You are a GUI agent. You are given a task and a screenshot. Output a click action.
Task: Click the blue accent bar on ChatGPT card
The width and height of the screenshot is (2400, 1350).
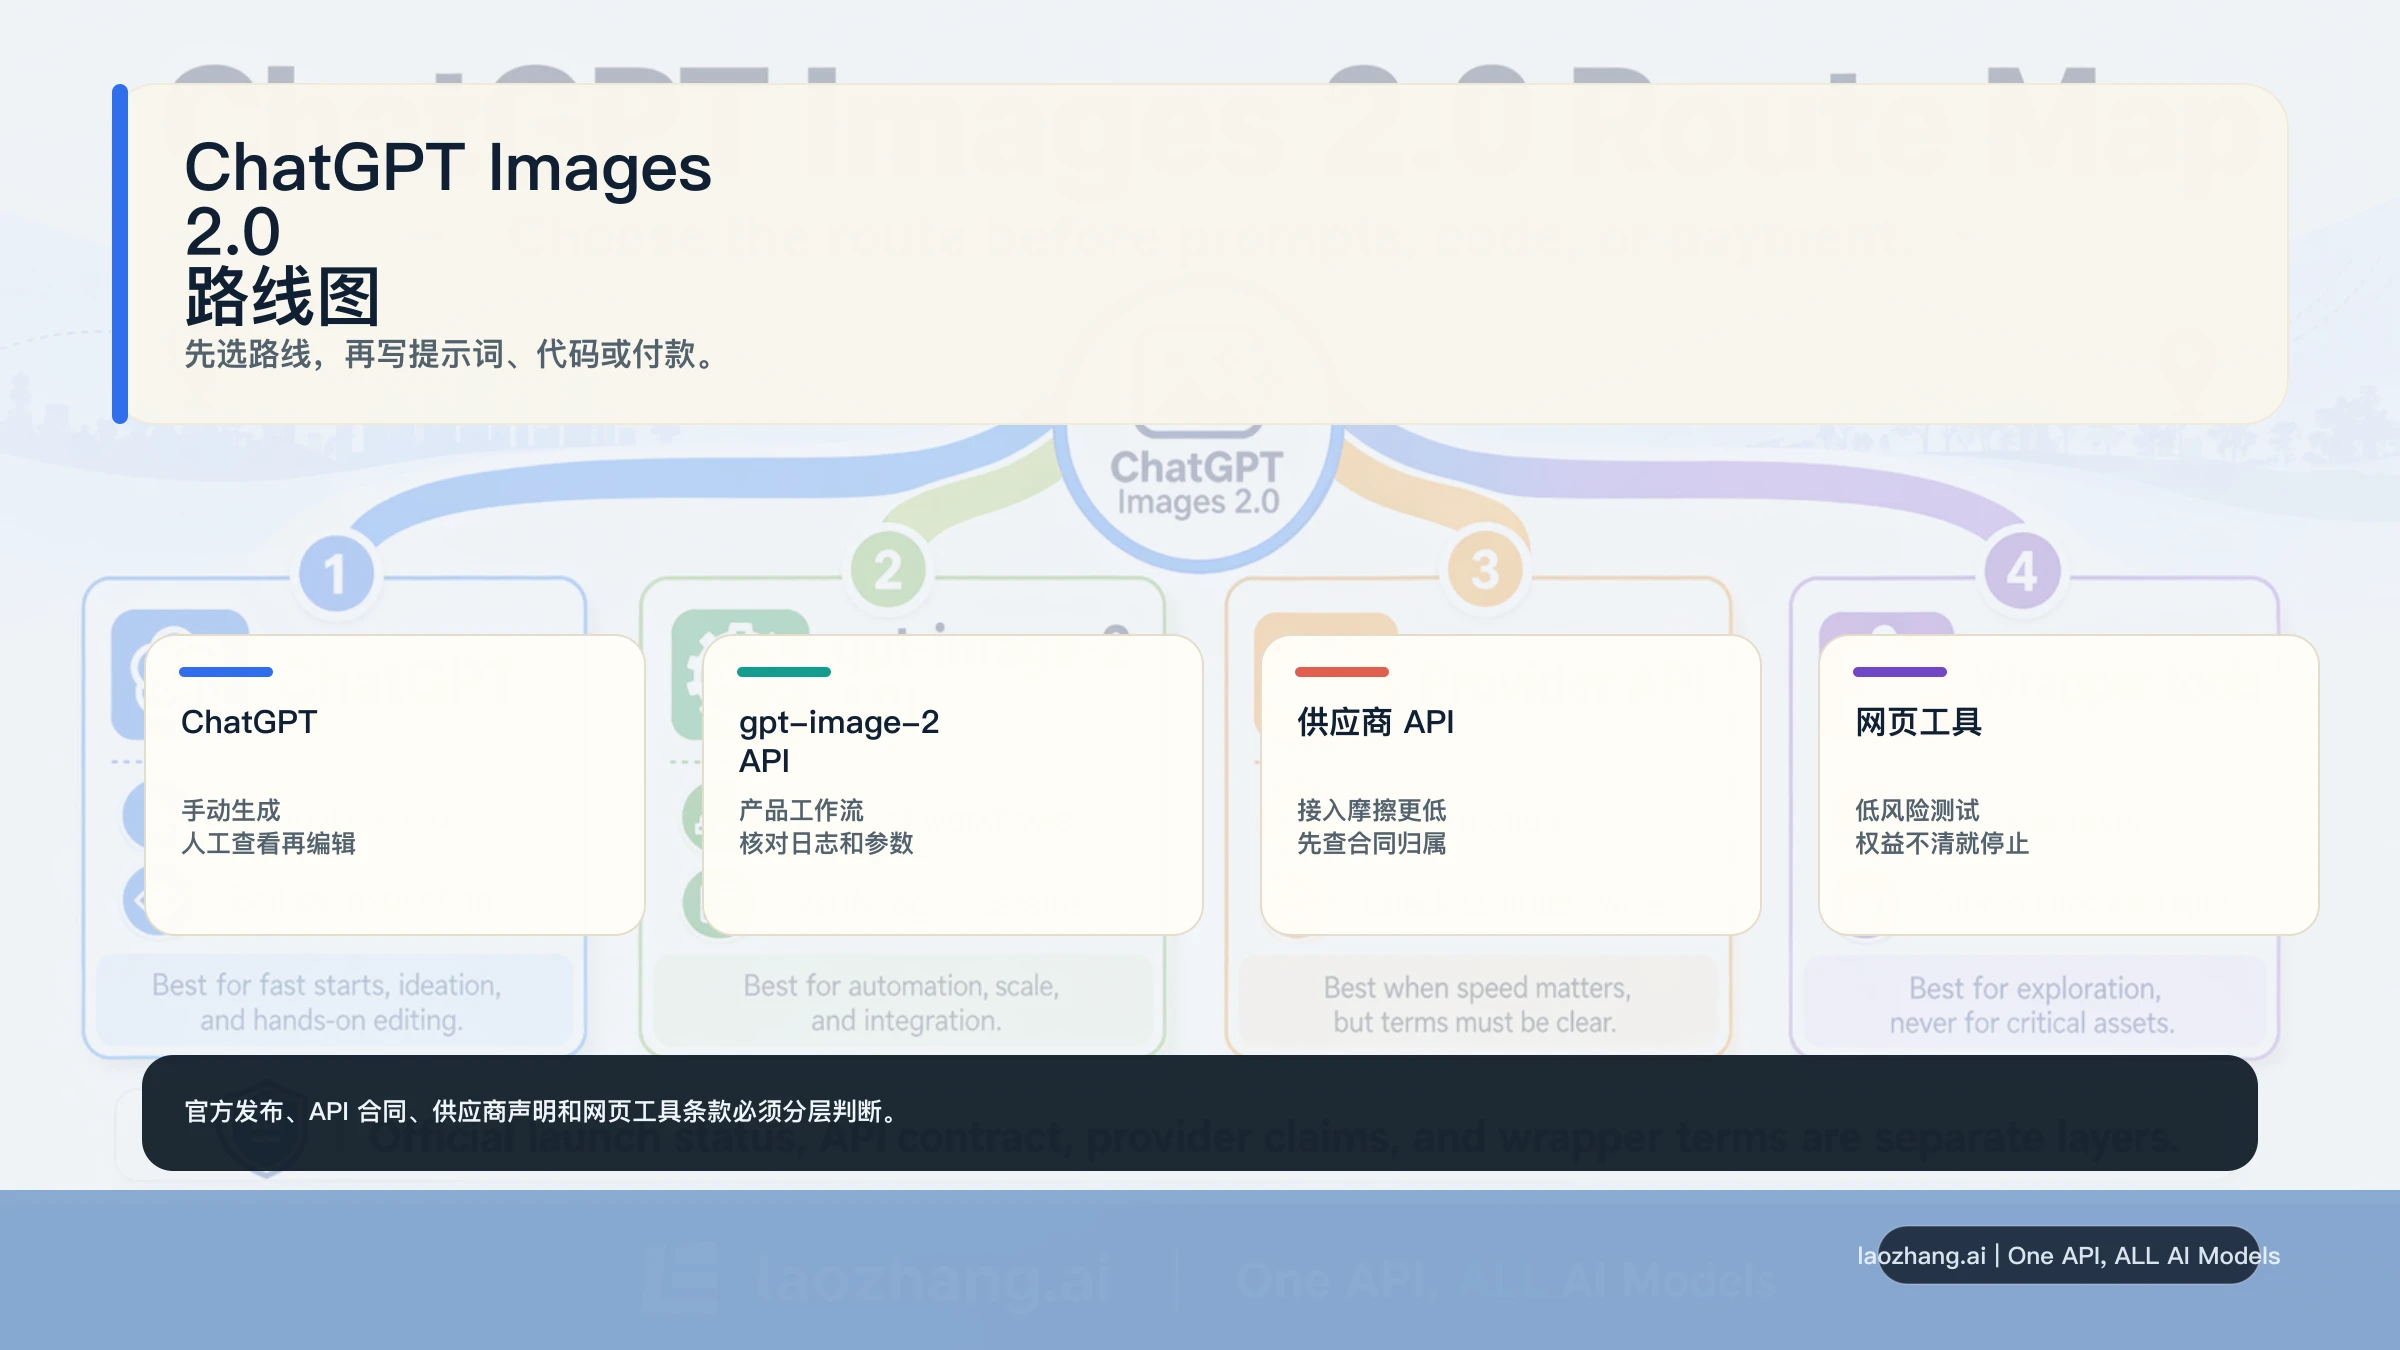(226, 672)
